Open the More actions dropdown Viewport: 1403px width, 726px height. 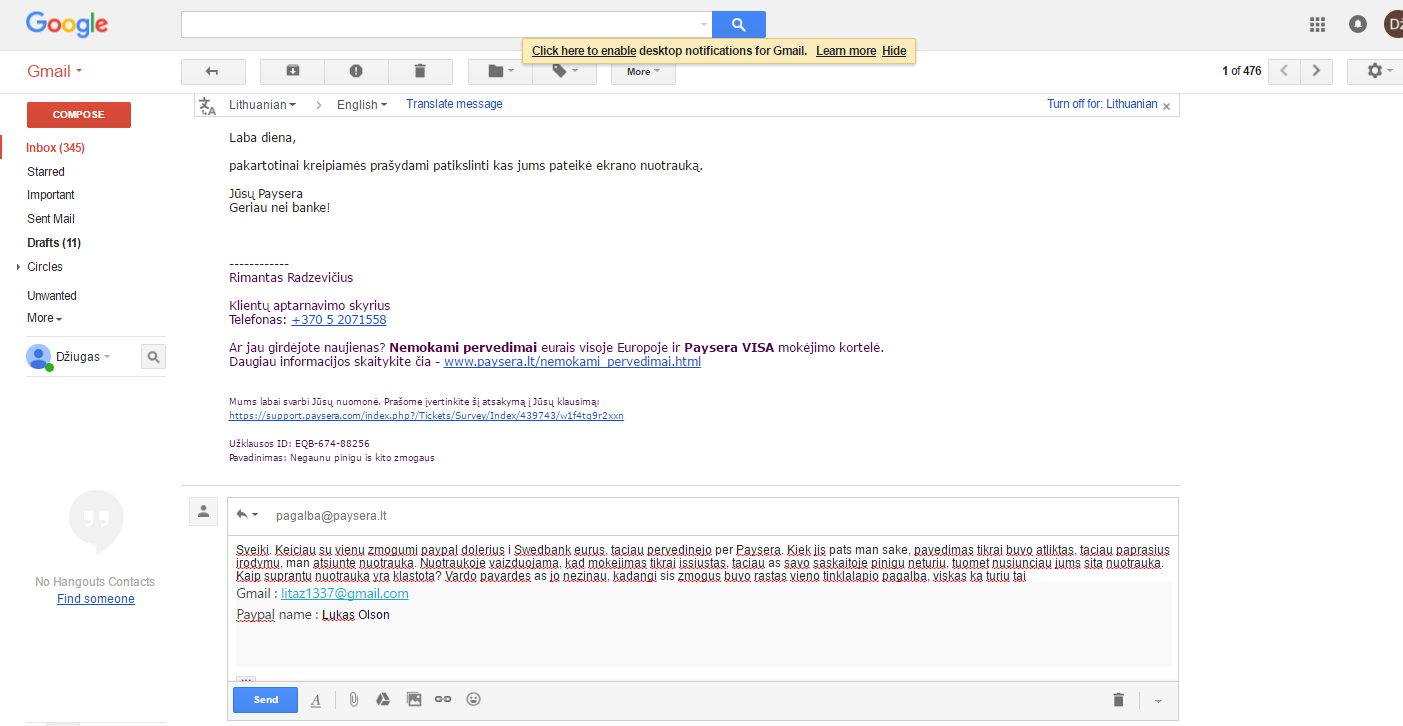coord(643,71)
